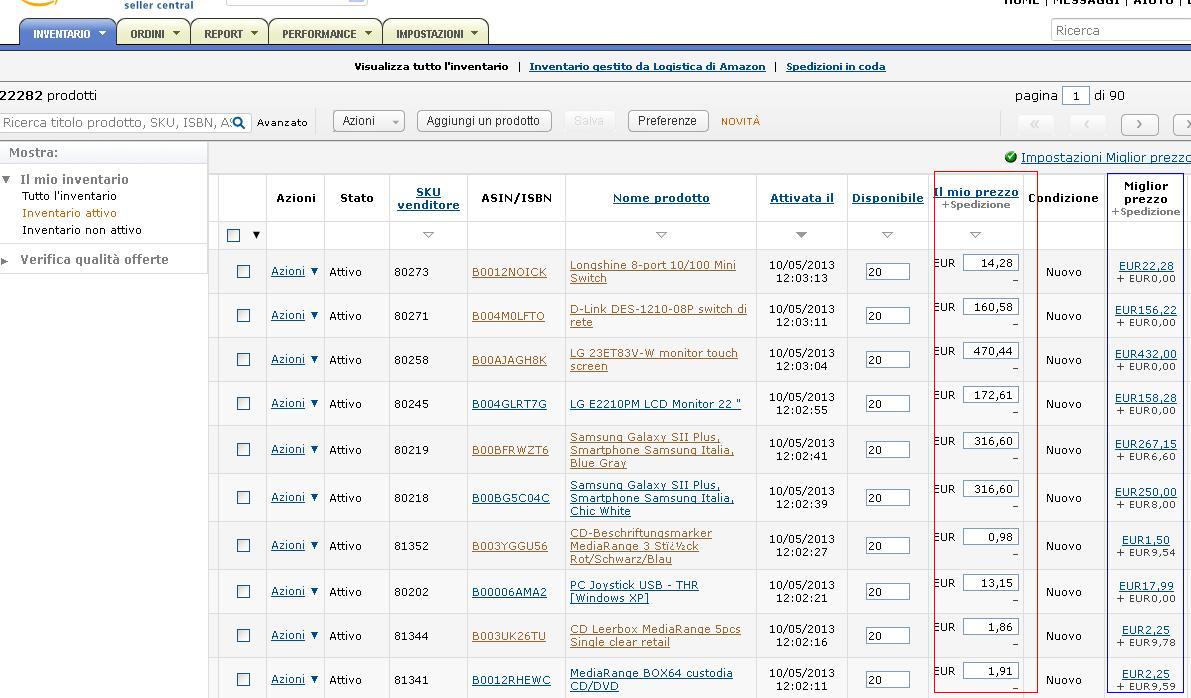Sort by Nome prodotto column

(x=661, y=198)
